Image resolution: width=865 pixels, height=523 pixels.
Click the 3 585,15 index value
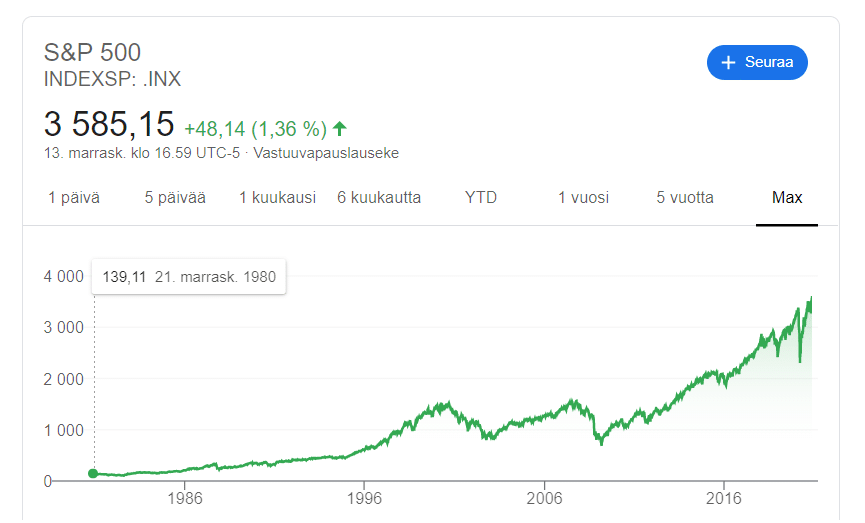click(x=109, y=124)
